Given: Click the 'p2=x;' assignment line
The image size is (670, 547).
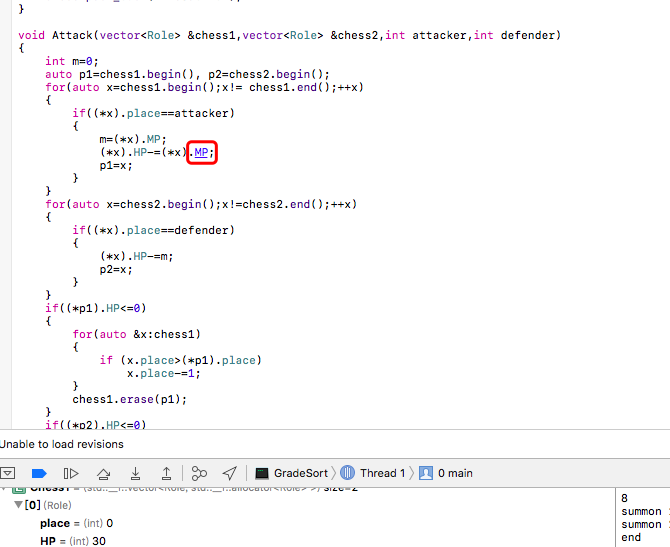Looking at the screenshot, I should point(116,270).
